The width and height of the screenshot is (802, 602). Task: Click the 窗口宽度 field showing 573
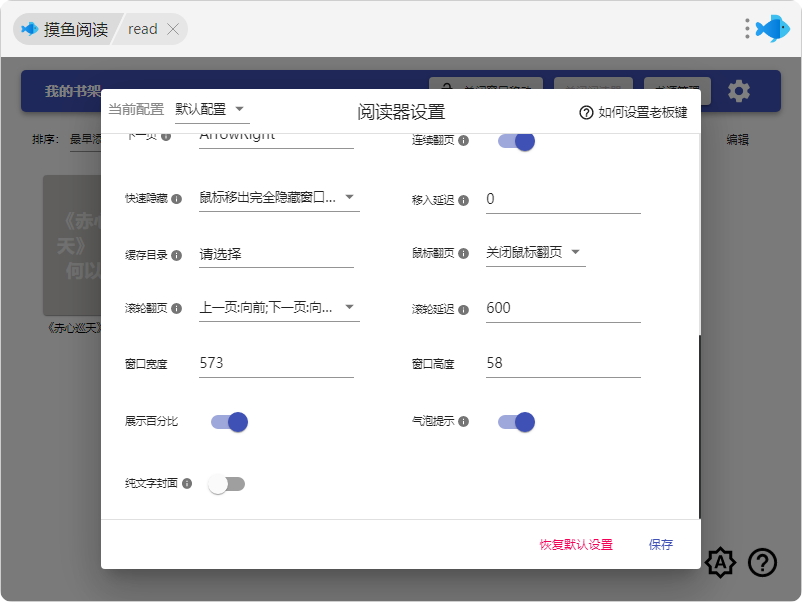tap(276, 364)
